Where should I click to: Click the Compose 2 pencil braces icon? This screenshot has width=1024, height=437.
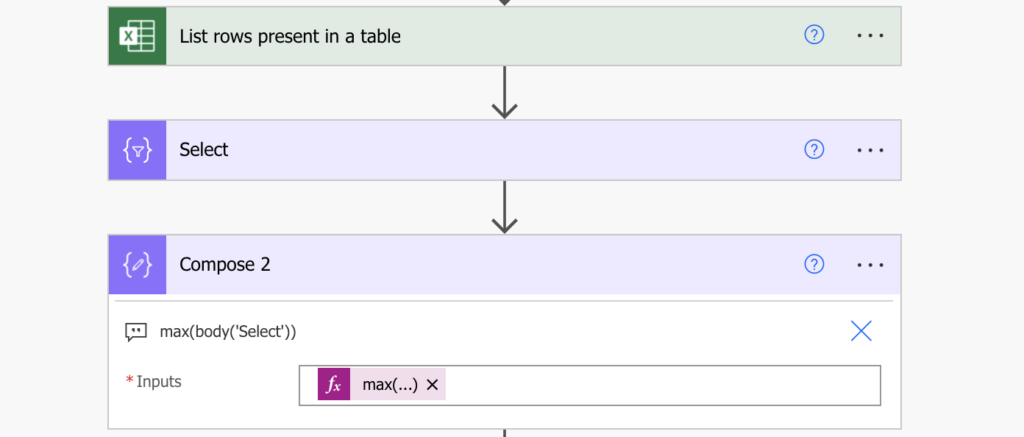point(137,265)
